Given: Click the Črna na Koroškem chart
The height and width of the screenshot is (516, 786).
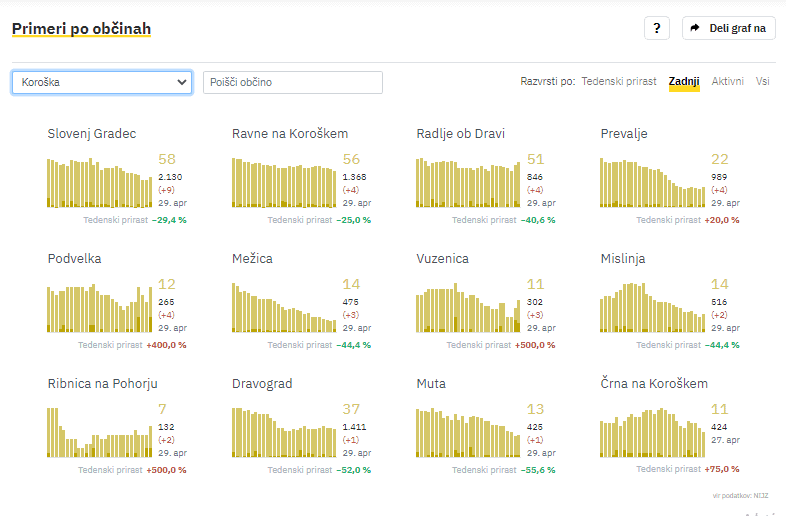Looking at the screenshot, I should pyautogui.click(x=652, y=432).
